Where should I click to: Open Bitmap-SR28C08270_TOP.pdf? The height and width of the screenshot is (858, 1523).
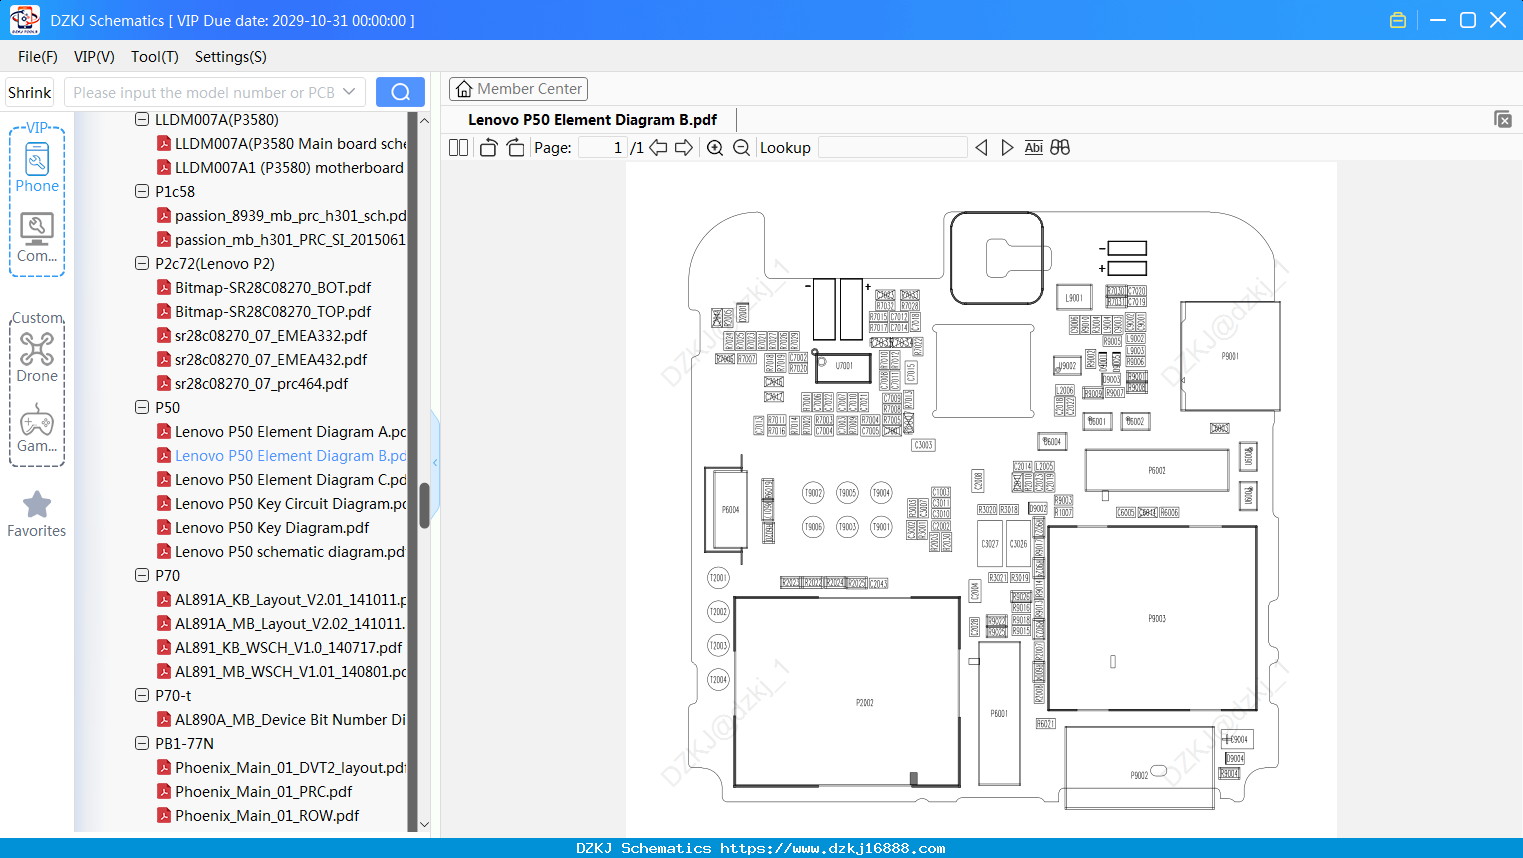273,312
